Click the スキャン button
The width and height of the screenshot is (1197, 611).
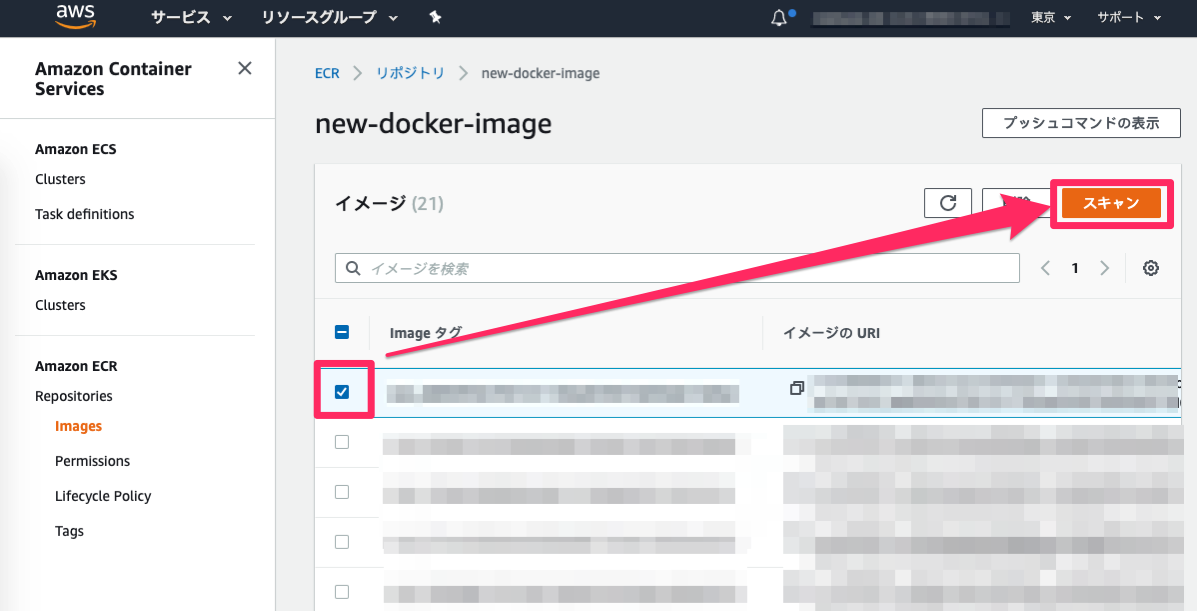click(1111, 203)
